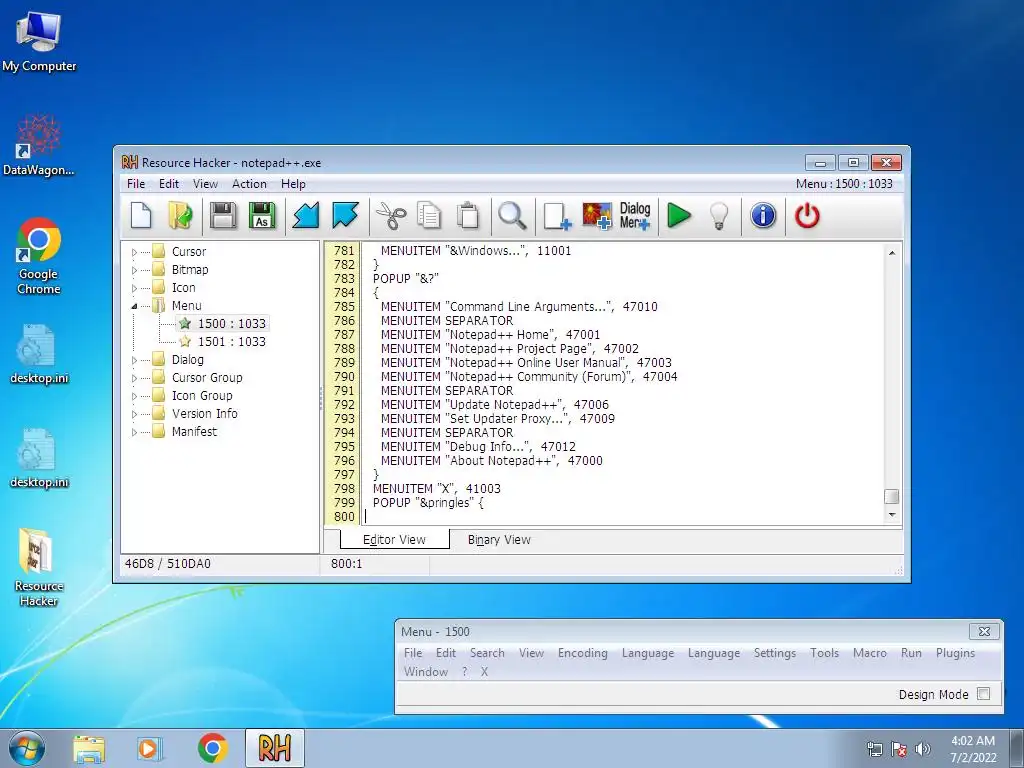Collapse the Menu tree folder
This screenshot has height=768, width=1024.
(135, 306)
